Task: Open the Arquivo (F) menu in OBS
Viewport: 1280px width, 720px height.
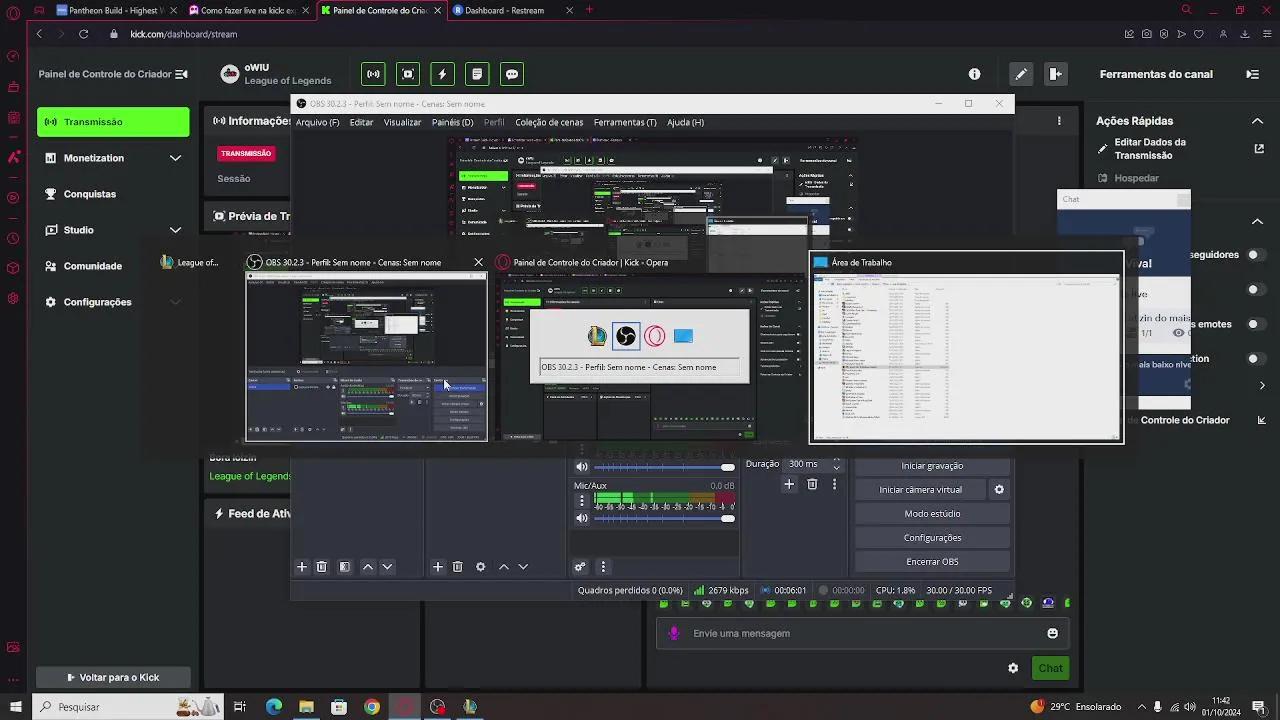Action: tap(317, 122)
